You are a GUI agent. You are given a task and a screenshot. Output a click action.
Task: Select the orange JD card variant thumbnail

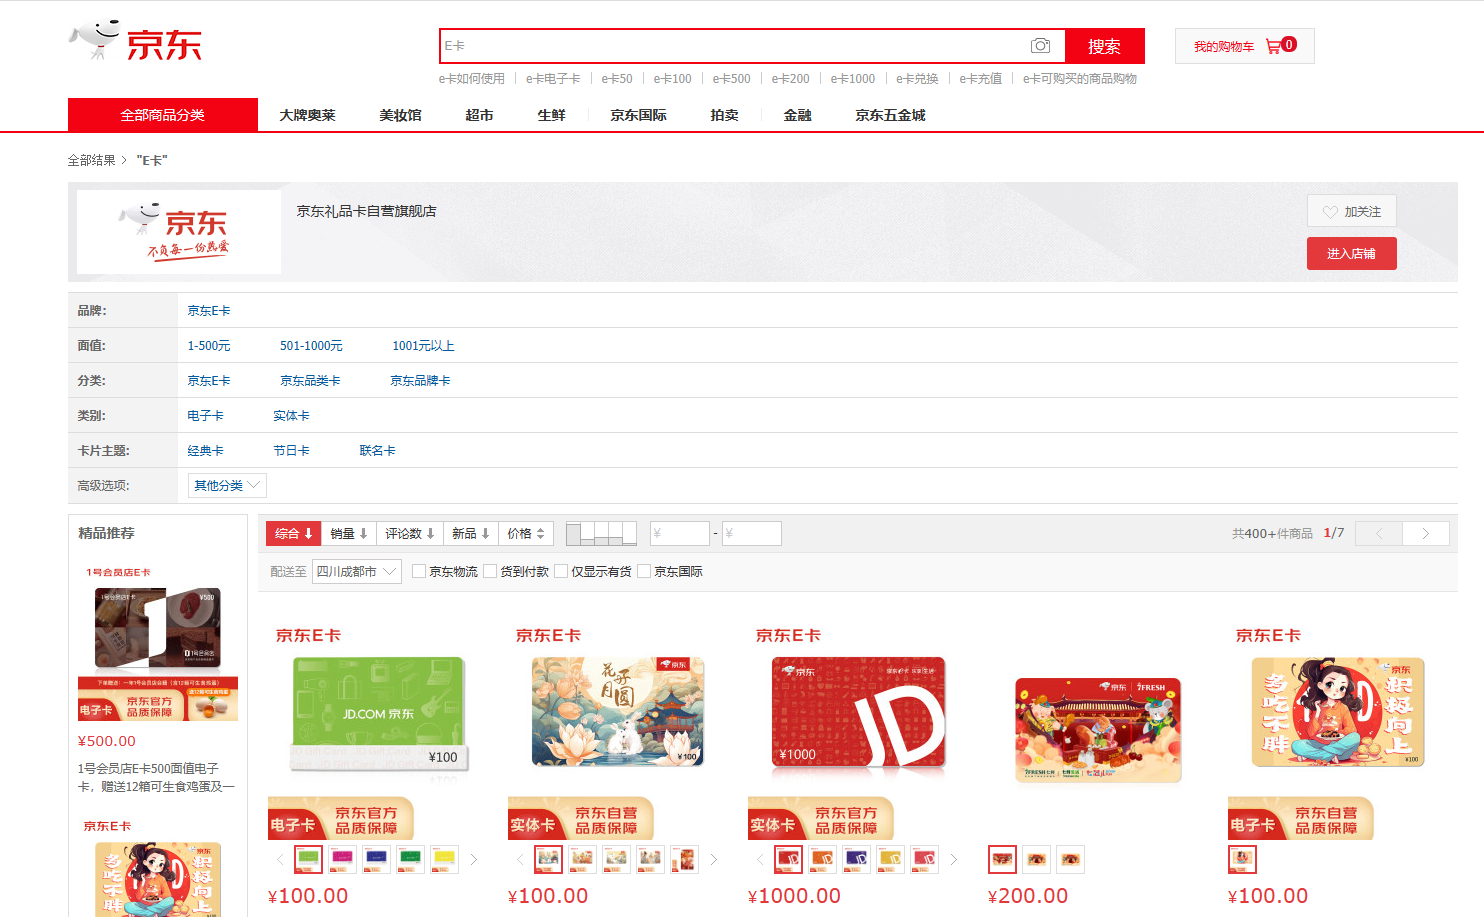823,859
